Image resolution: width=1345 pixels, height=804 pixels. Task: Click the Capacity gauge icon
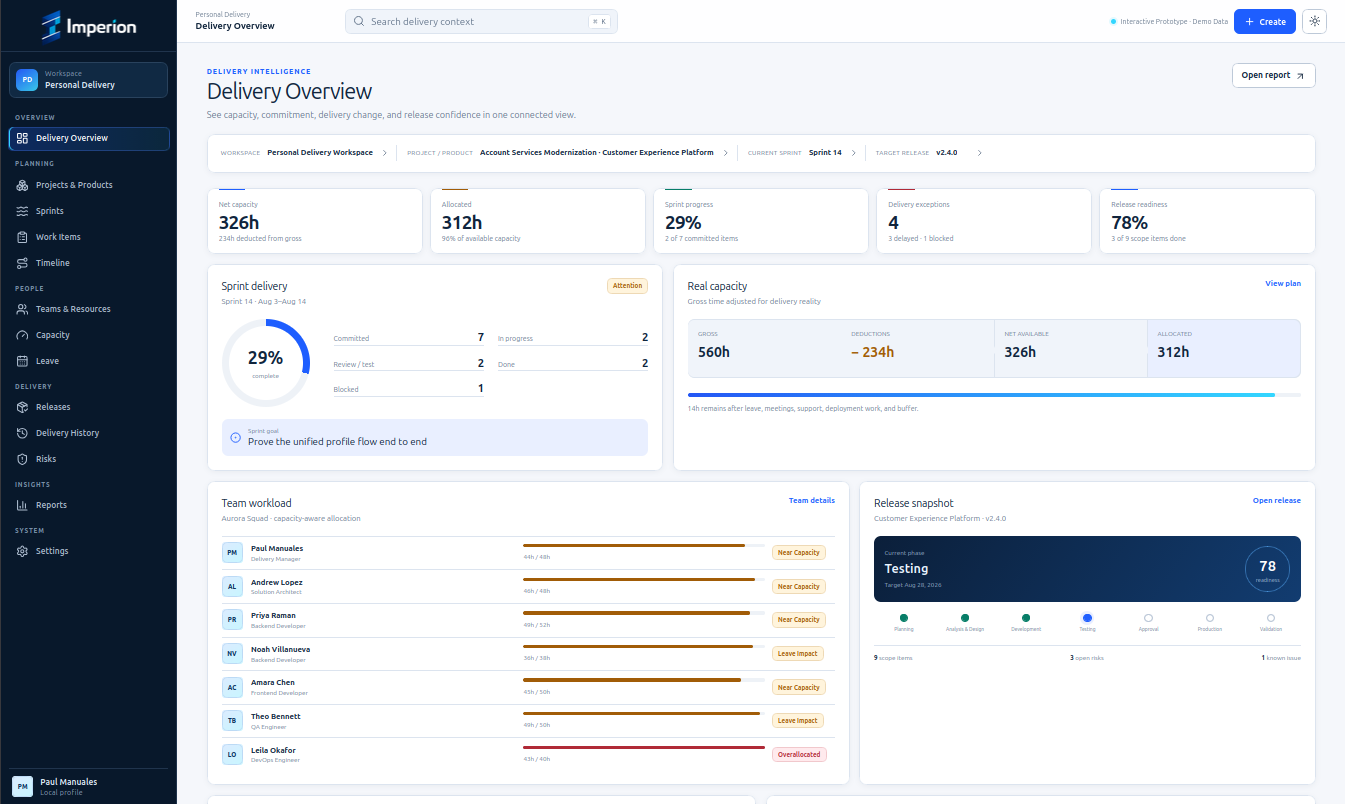click(23, 335)
